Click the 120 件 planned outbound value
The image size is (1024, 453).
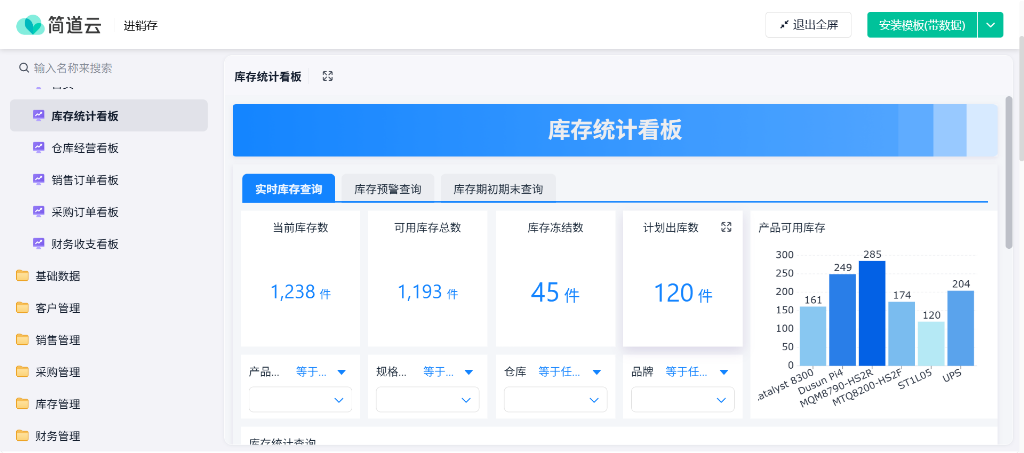pyautogui.click(x=682, y=293)
